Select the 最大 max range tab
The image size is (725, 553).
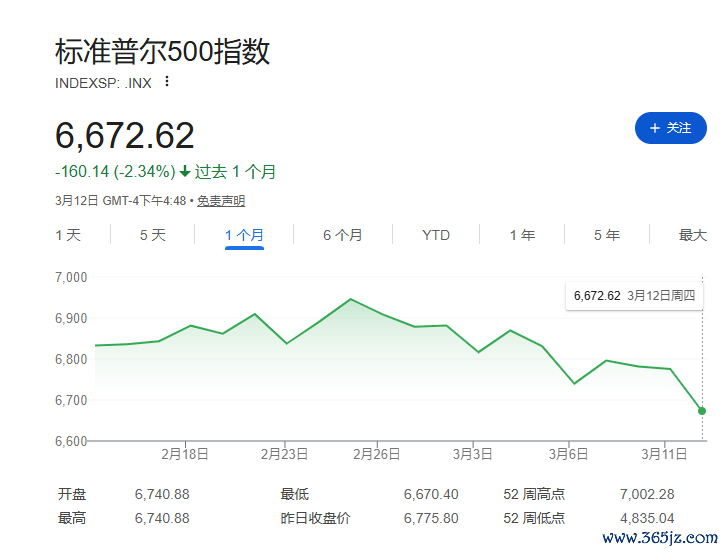pyautogui.click(x=693, y=235)
